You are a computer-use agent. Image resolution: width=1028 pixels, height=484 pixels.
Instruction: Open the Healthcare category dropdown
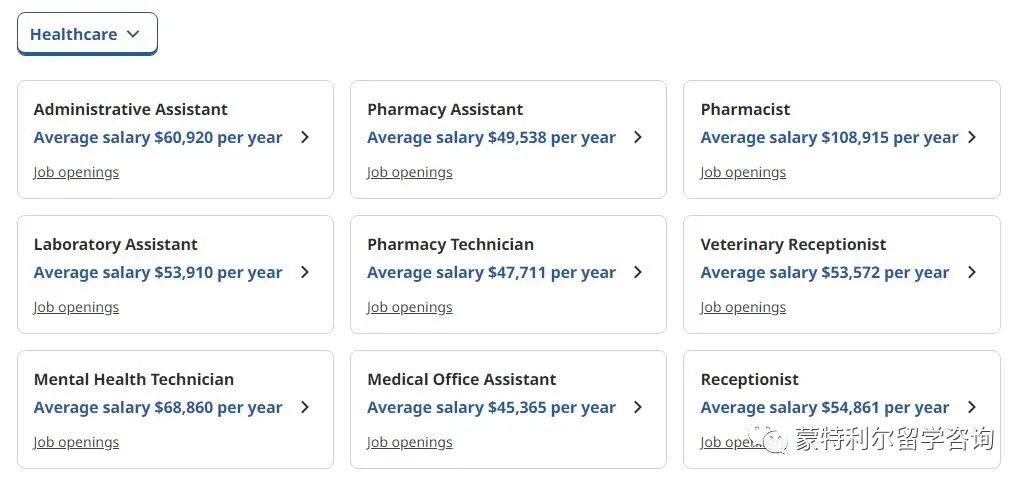coord(87,33)
